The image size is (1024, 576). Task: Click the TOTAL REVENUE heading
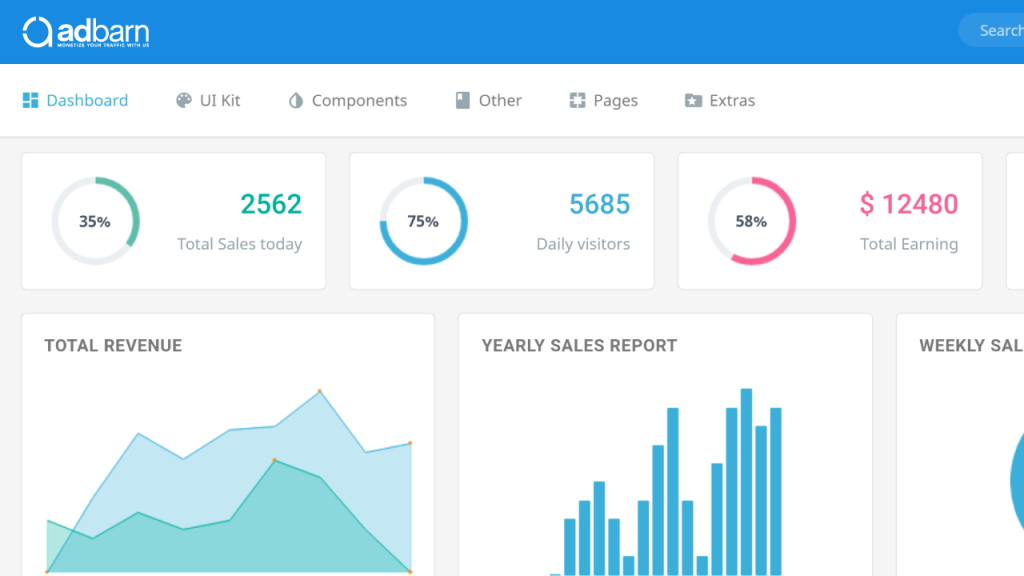click(113, 345)
